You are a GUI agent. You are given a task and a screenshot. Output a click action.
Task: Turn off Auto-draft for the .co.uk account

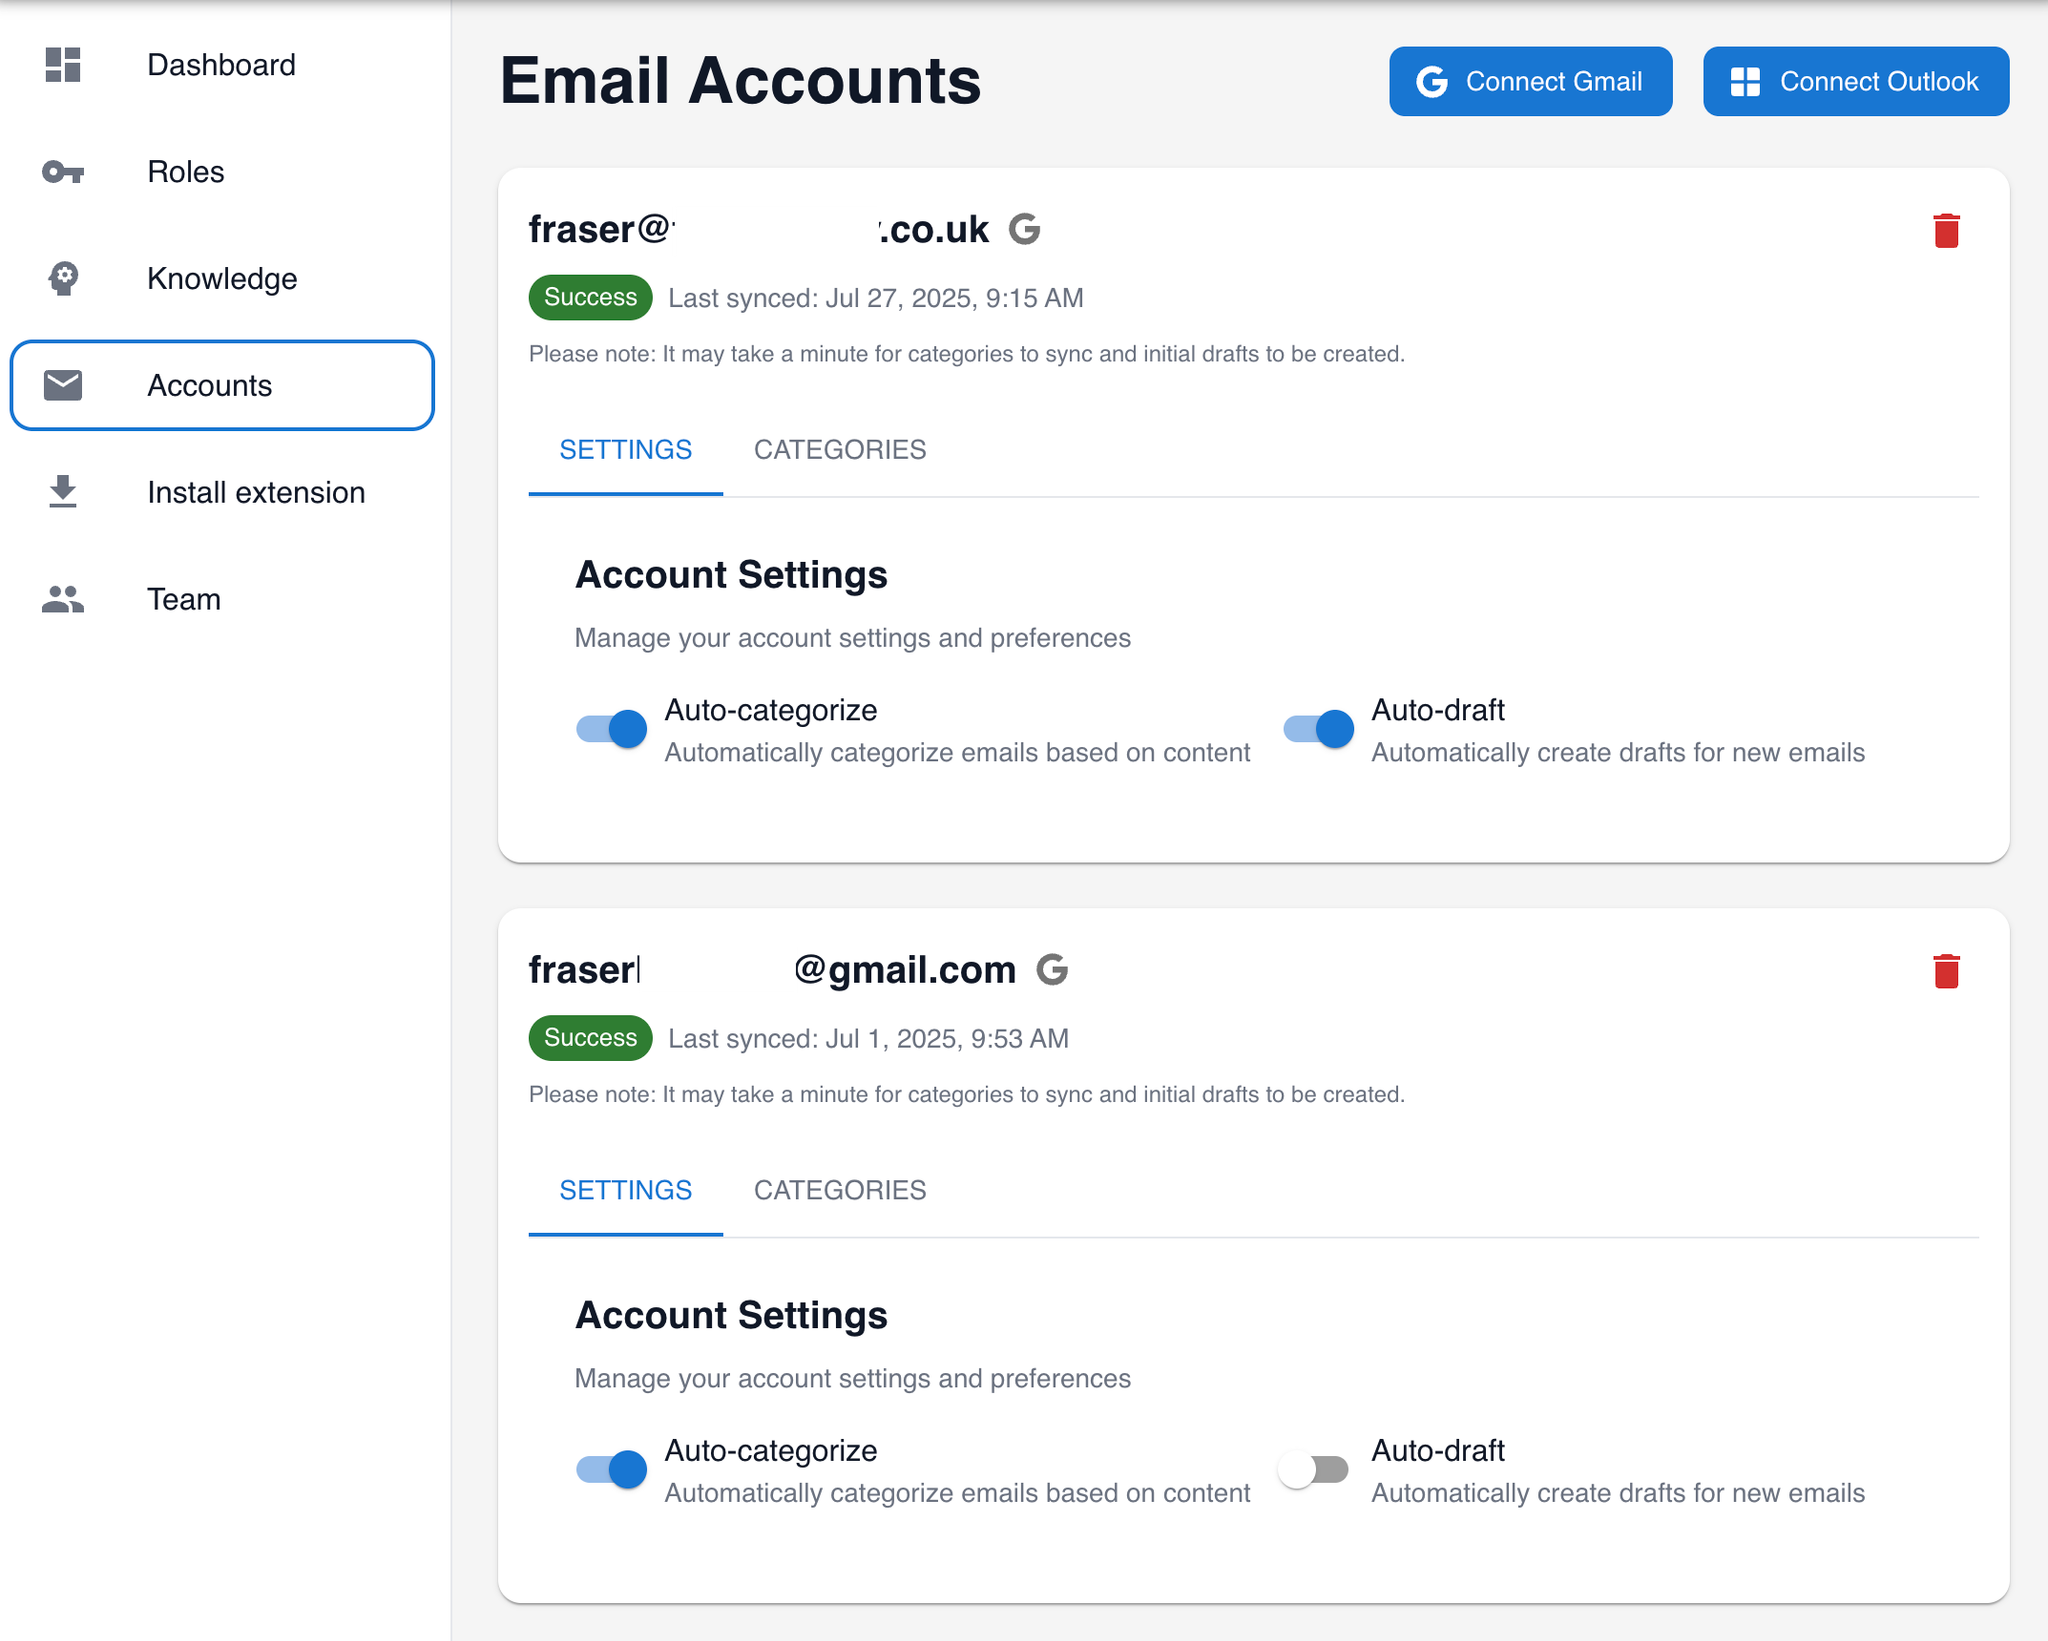pyautogui.click(x=1318, y=729)
